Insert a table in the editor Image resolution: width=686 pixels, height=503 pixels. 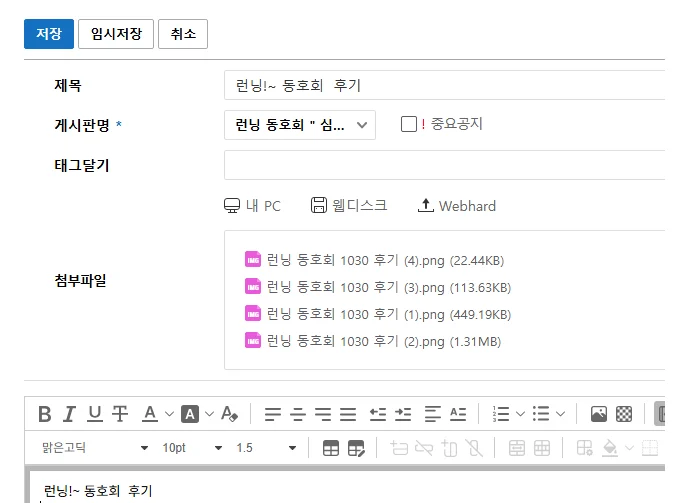coord(331,448)
